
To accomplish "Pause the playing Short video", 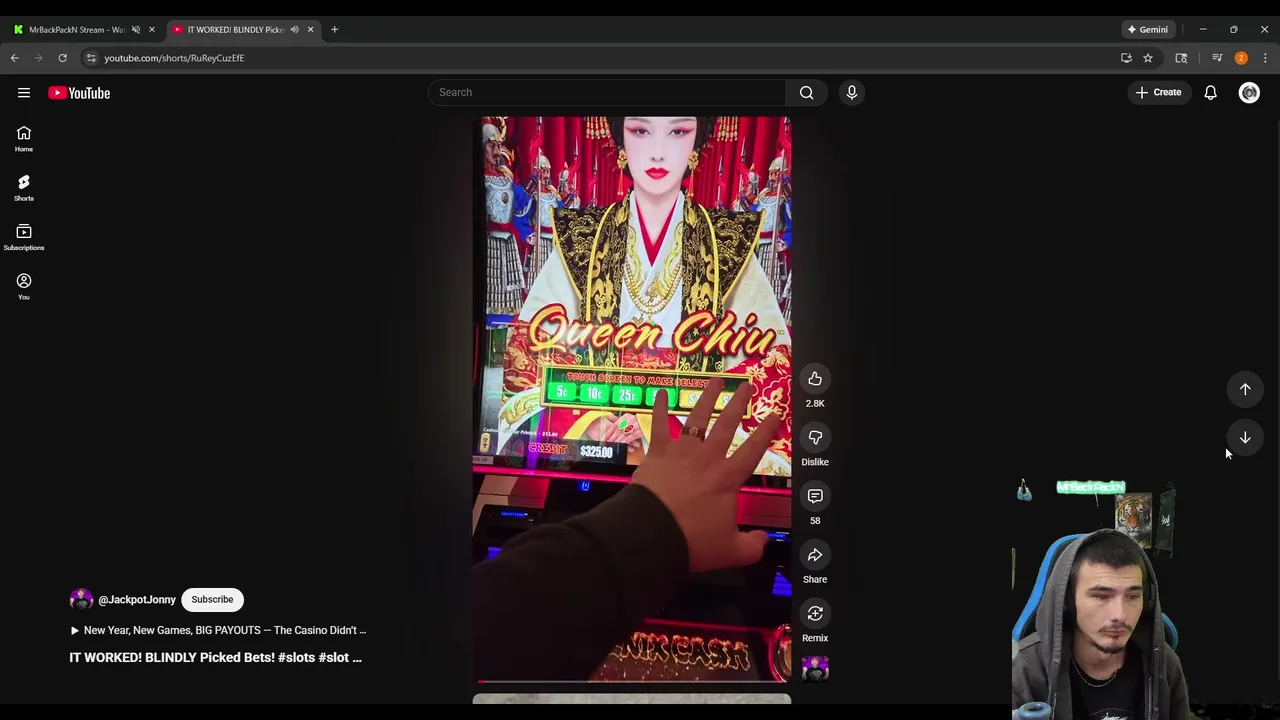I will pos(632,399).
